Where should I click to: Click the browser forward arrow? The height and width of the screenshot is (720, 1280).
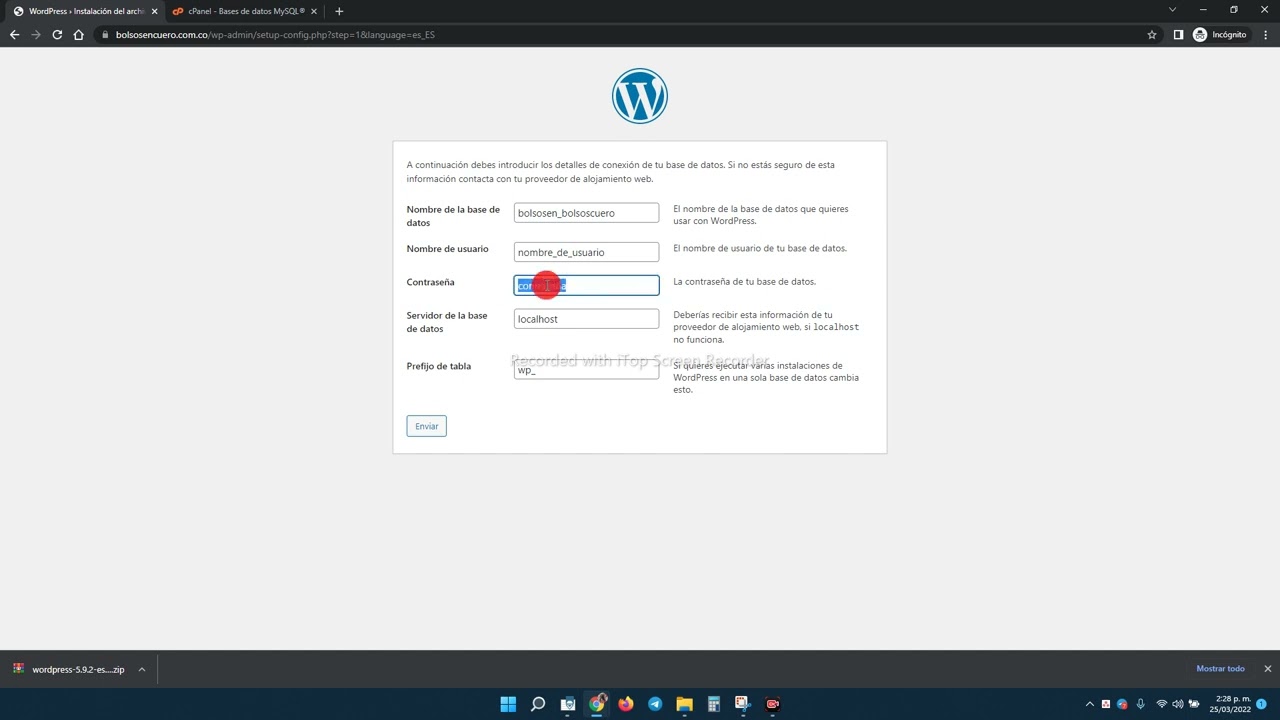36,34
